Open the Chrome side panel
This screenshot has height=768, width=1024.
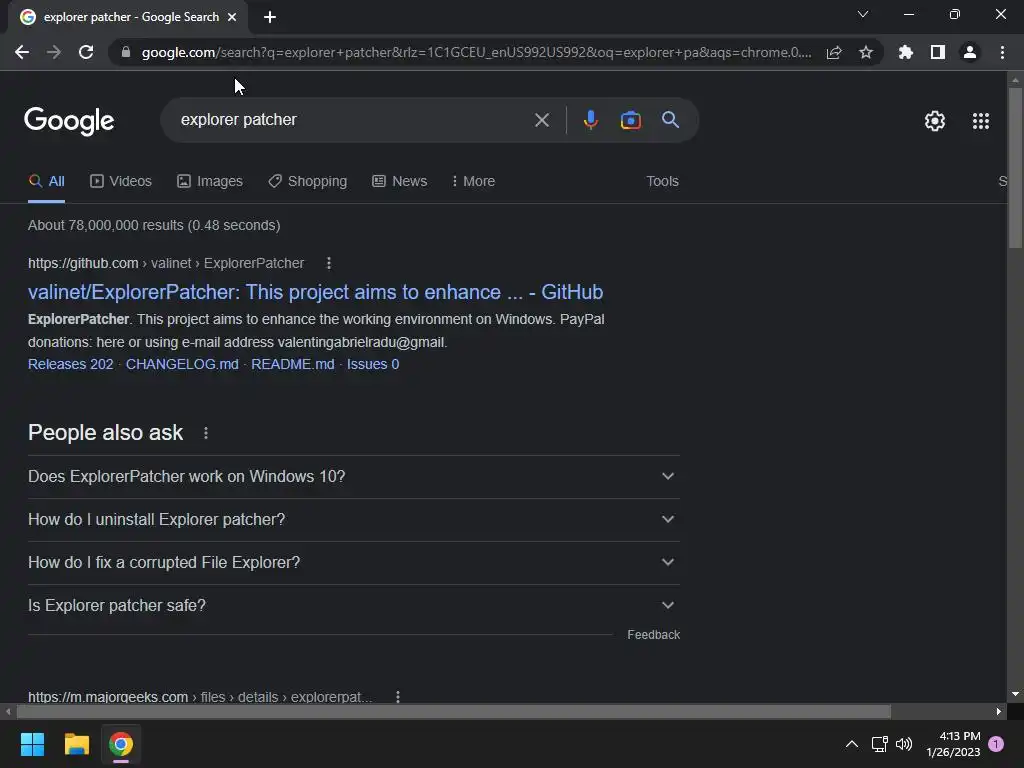[938, 52]
